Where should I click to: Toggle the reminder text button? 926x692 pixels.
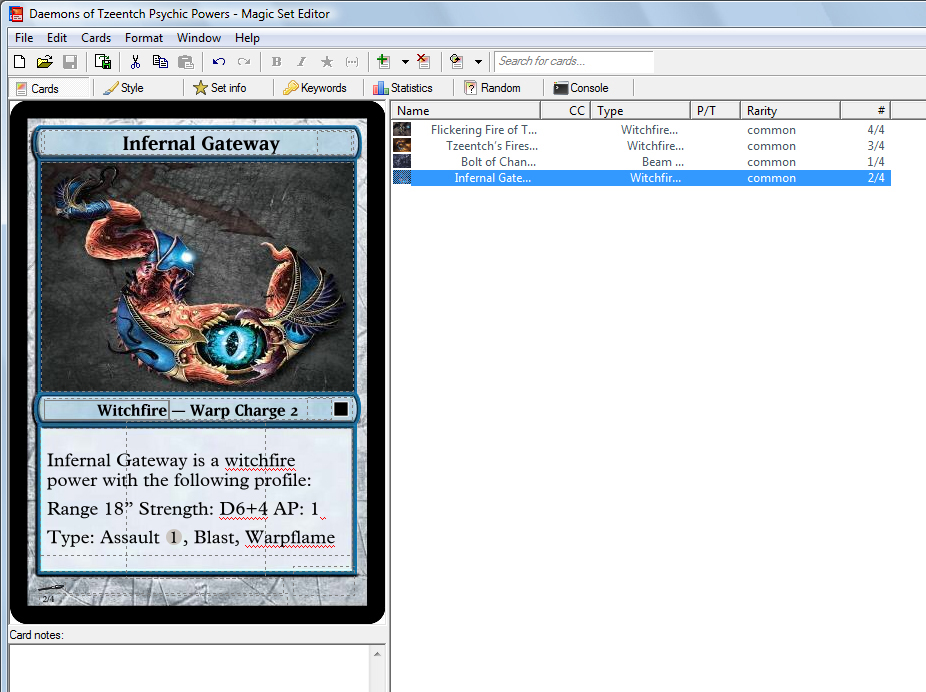point(351,61)
